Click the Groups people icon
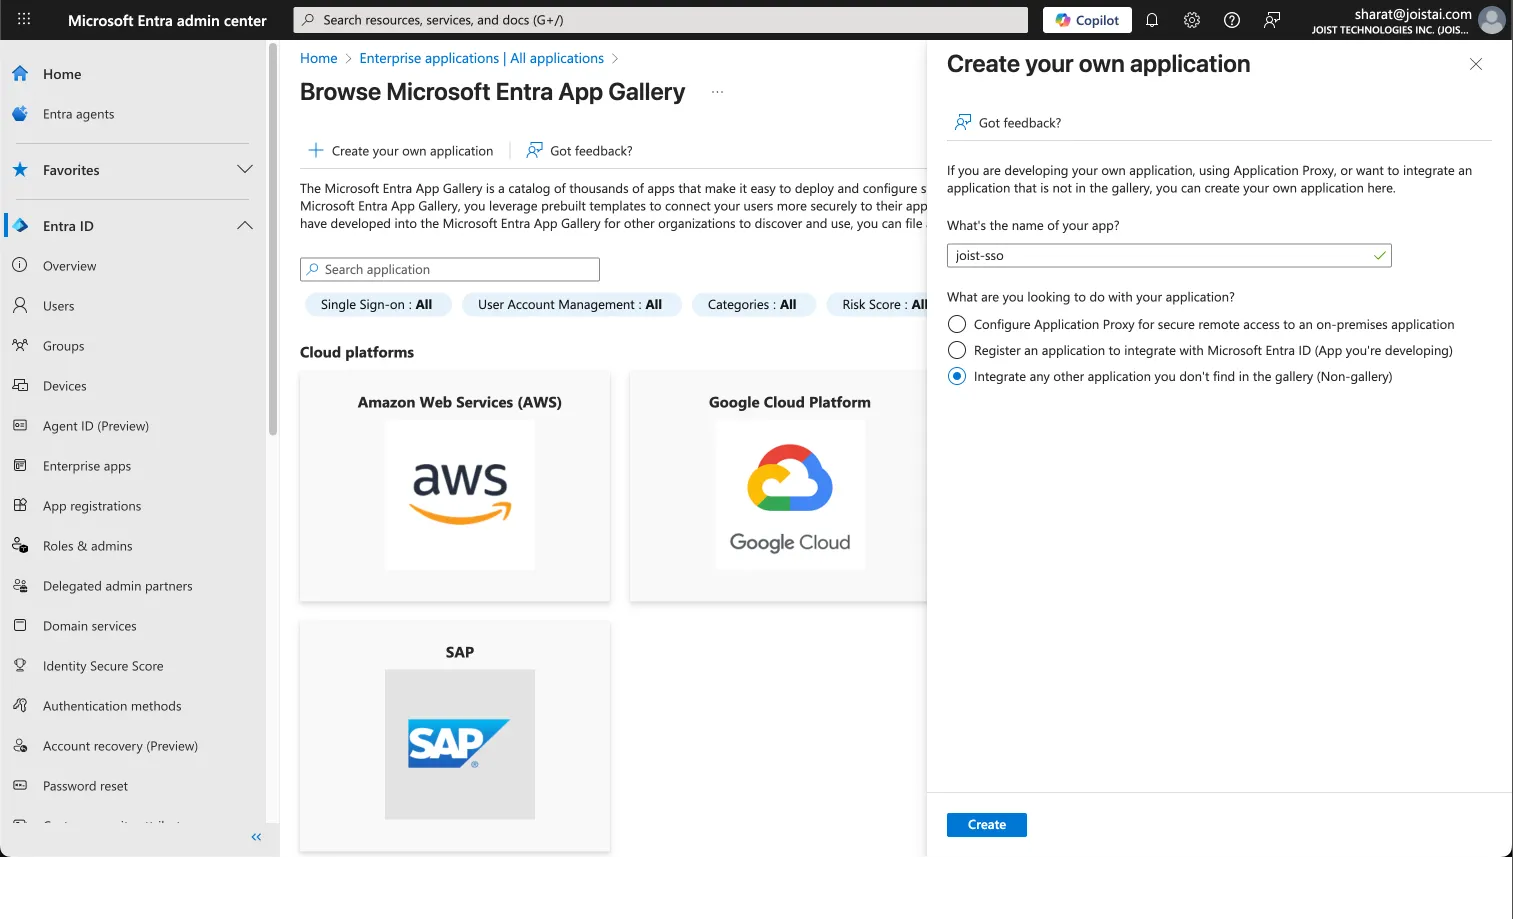 [x=20, y=345]
